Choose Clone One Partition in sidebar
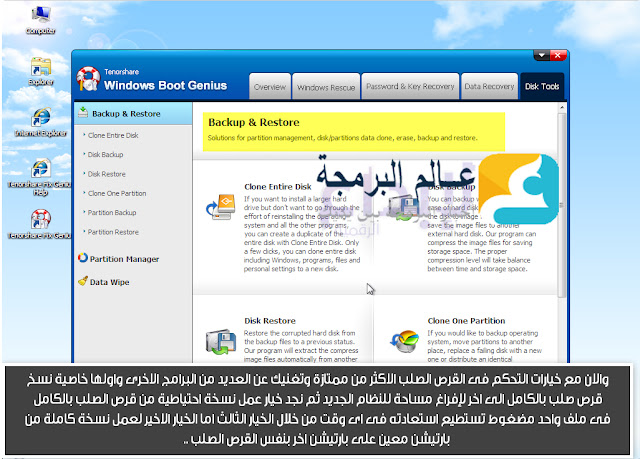This screenshot has width=640, height=459. [x=117, y=193]
